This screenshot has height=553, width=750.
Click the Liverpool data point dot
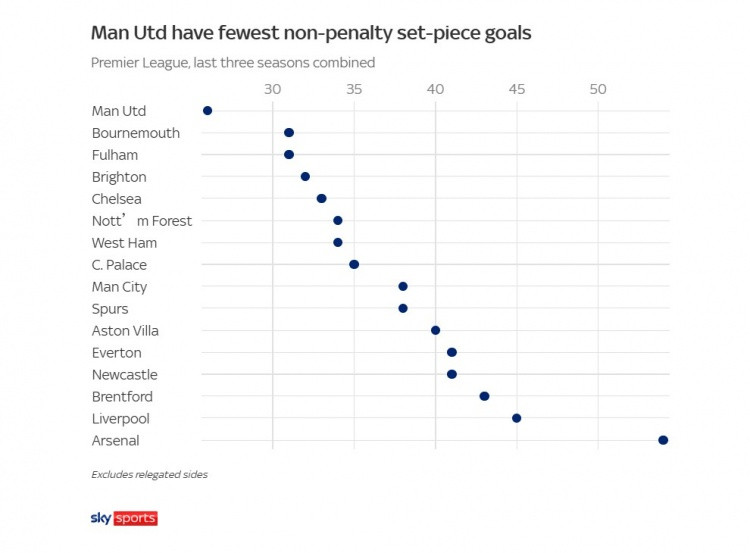(517, 418)
